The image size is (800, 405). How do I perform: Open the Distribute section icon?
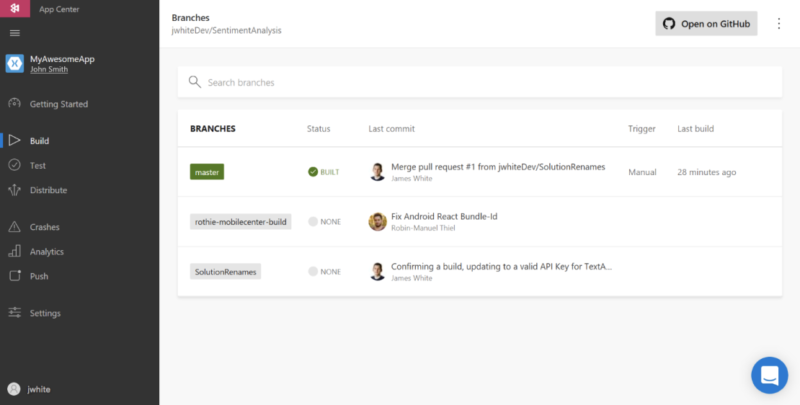click(x=14, y=190)
